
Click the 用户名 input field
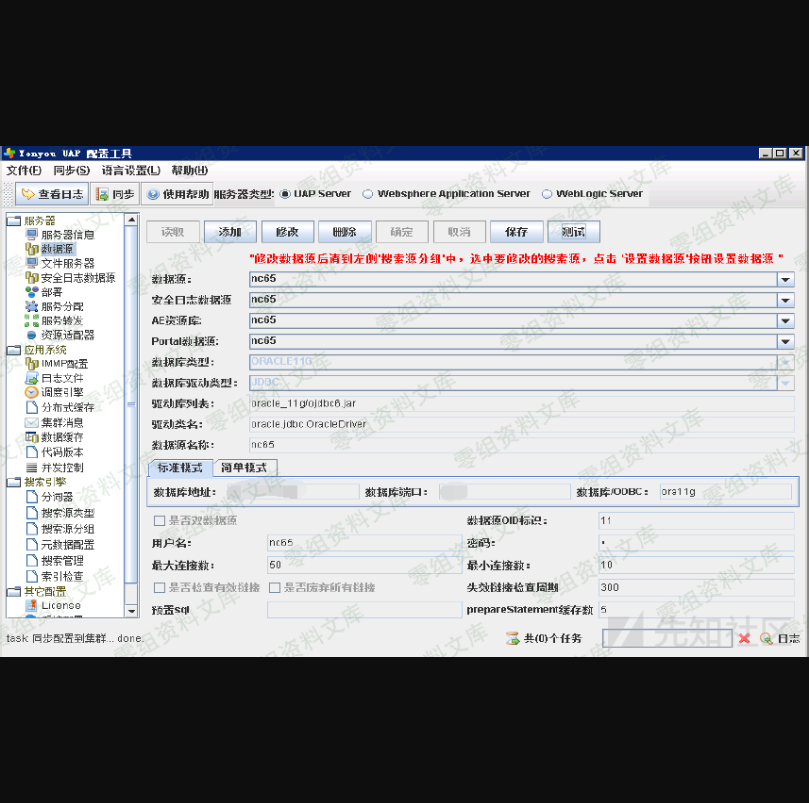tap(360, 542)
